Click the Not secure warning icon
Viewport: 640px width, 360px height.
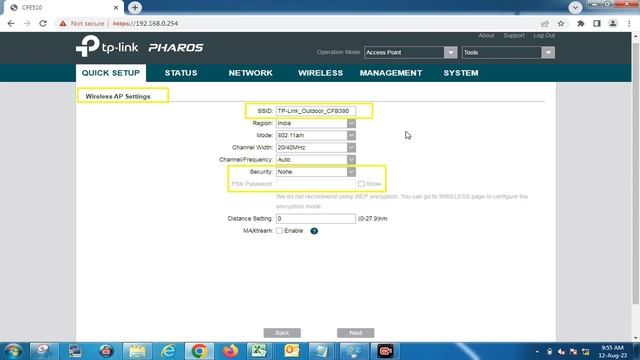pyautogui.click(x=63, y=24)
